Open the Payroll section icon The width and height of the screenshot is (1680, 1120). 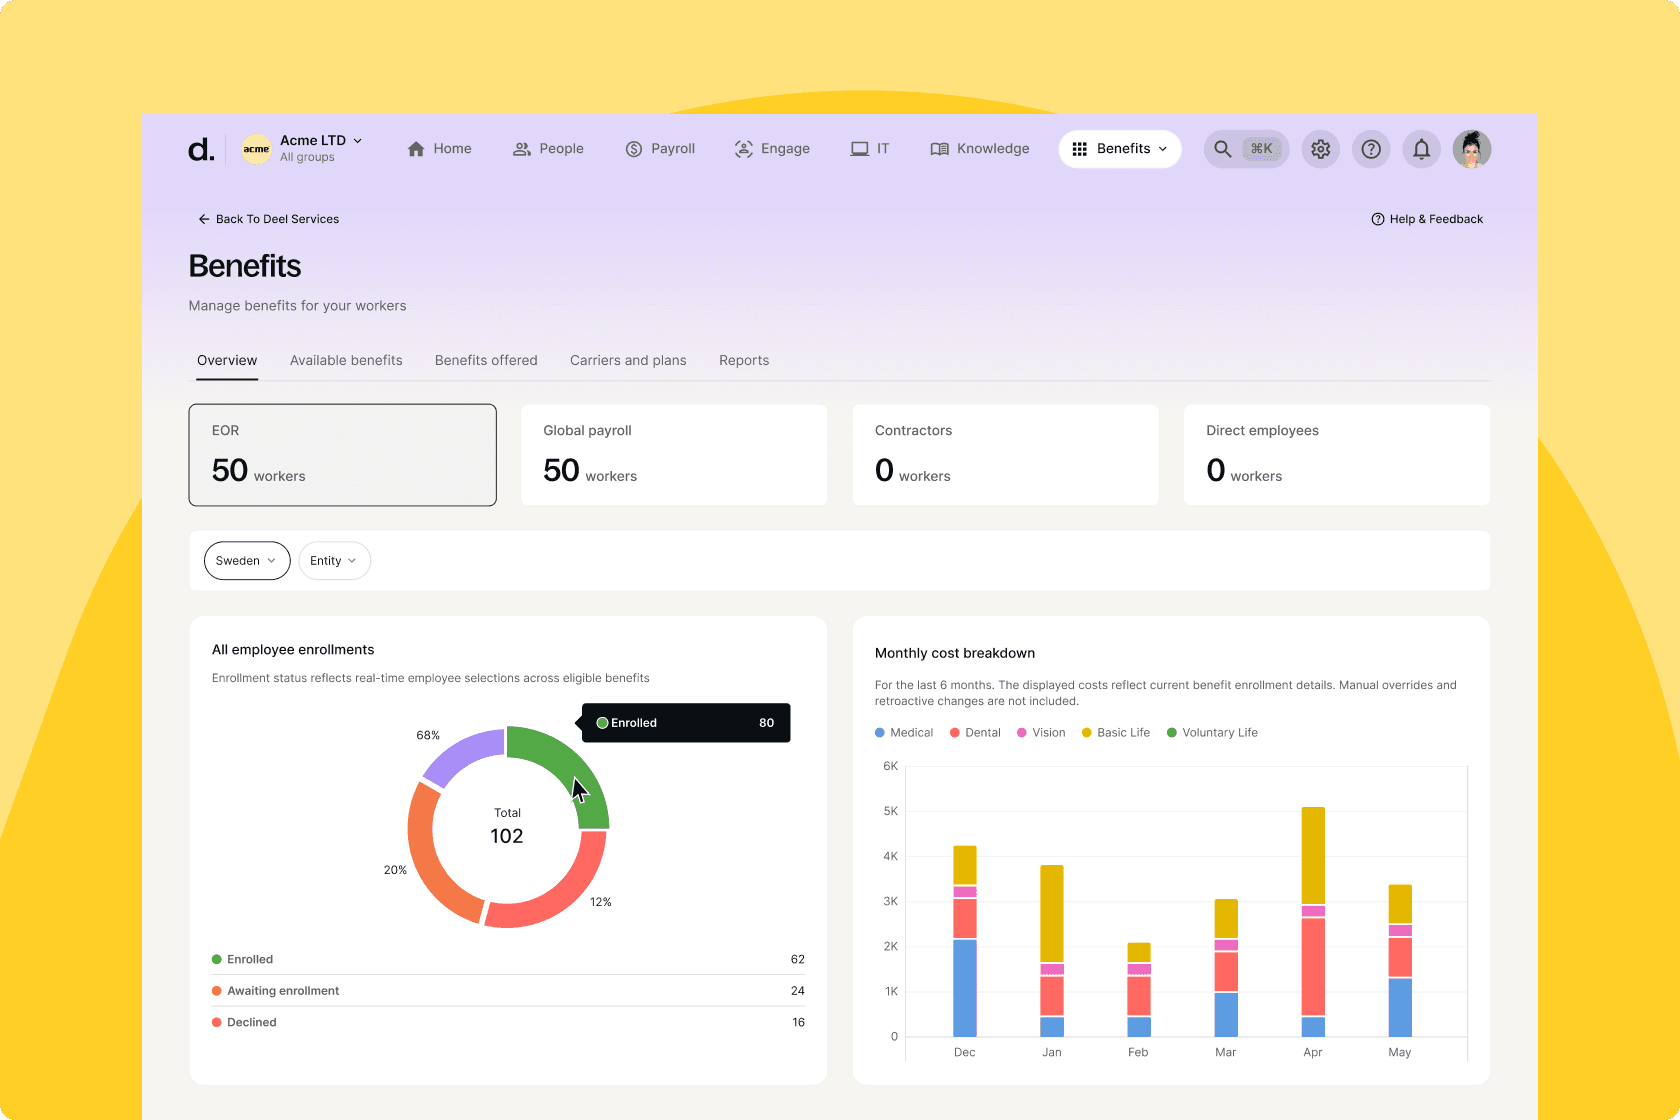(634, 148)
